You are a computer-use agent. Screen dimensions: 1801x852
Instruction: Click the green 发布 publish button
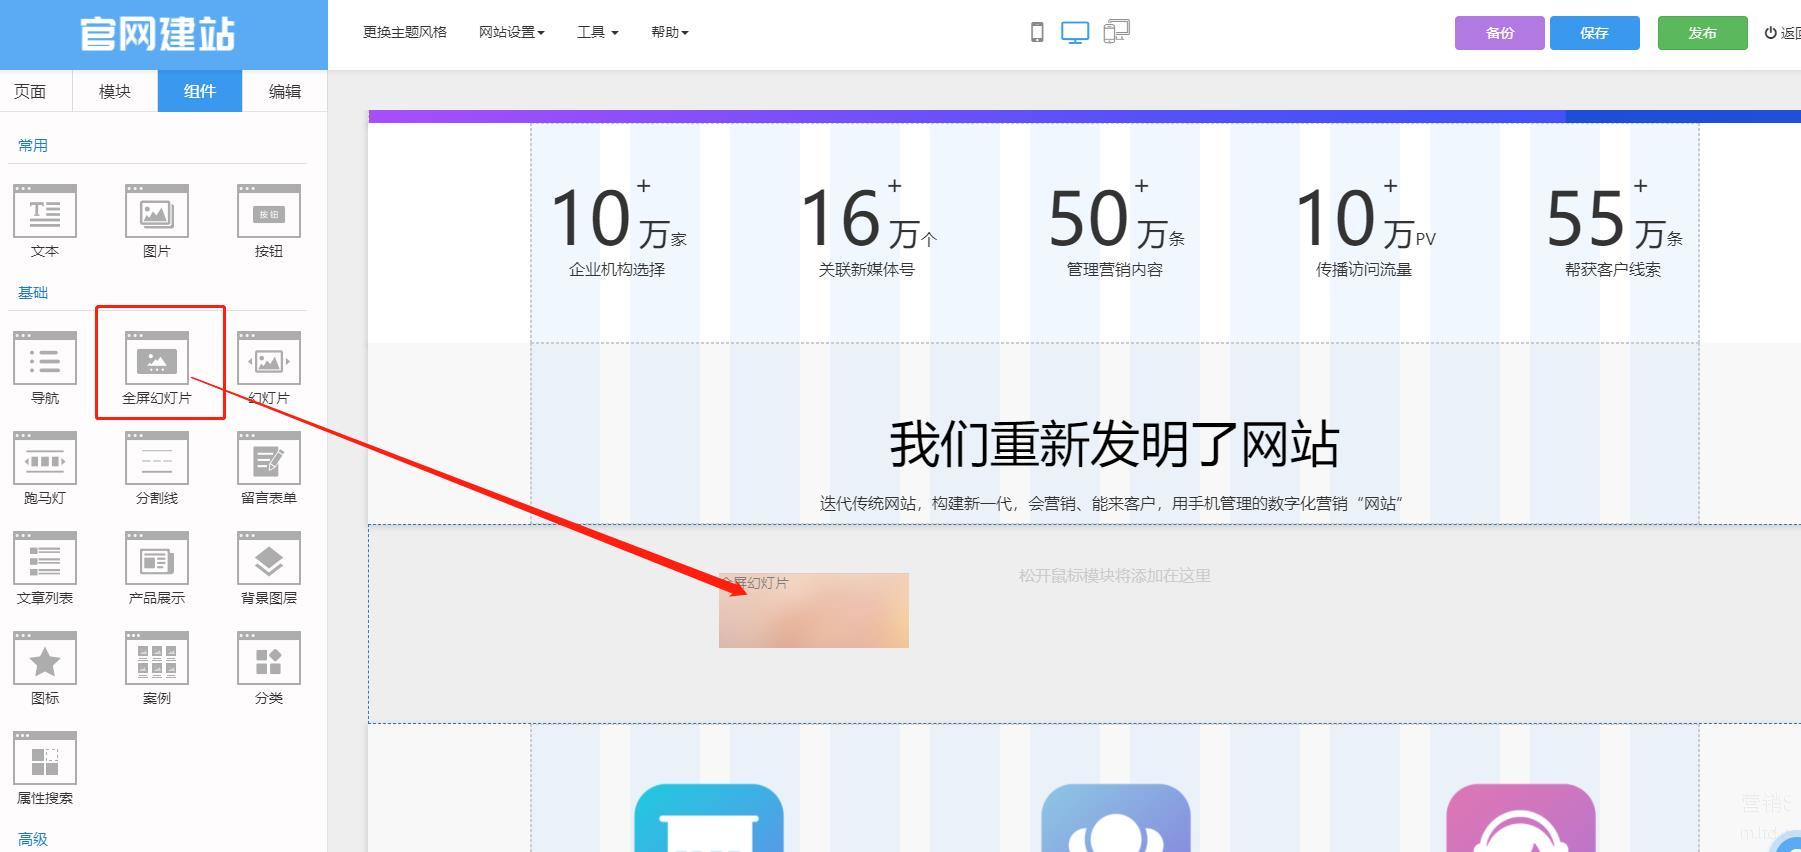1702,33
